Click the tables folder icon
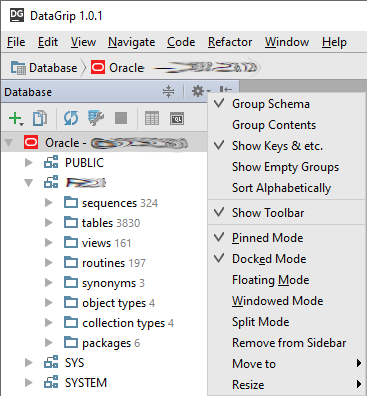Image resolution: width=367 pixels, height=396 pixels. 71,222
